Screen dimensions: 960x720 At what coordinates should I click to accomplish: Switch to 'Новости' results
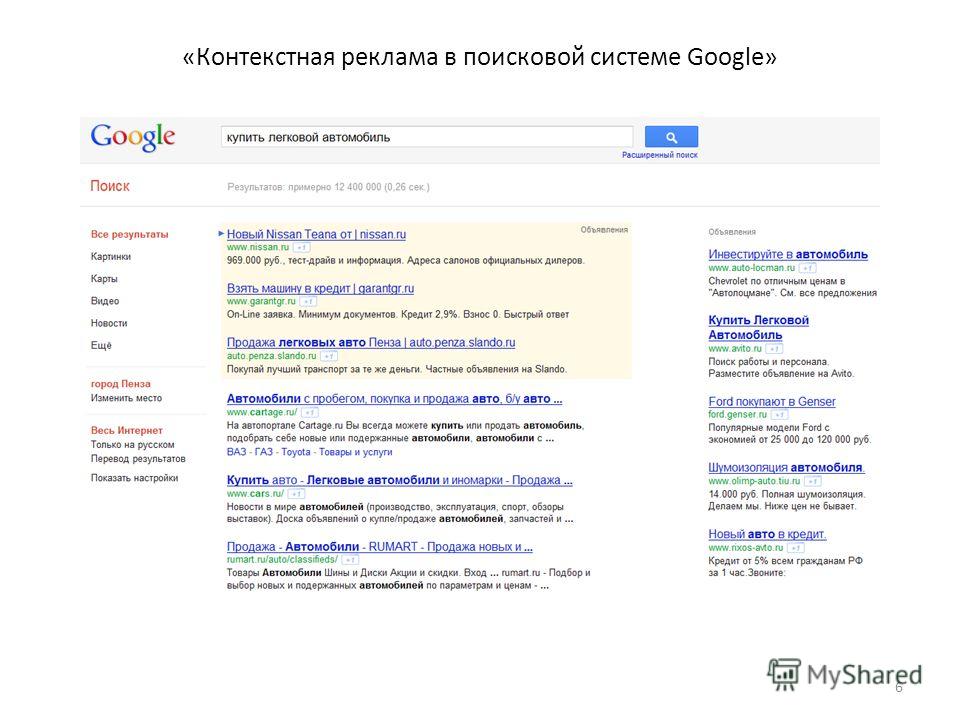coord(109,323)
